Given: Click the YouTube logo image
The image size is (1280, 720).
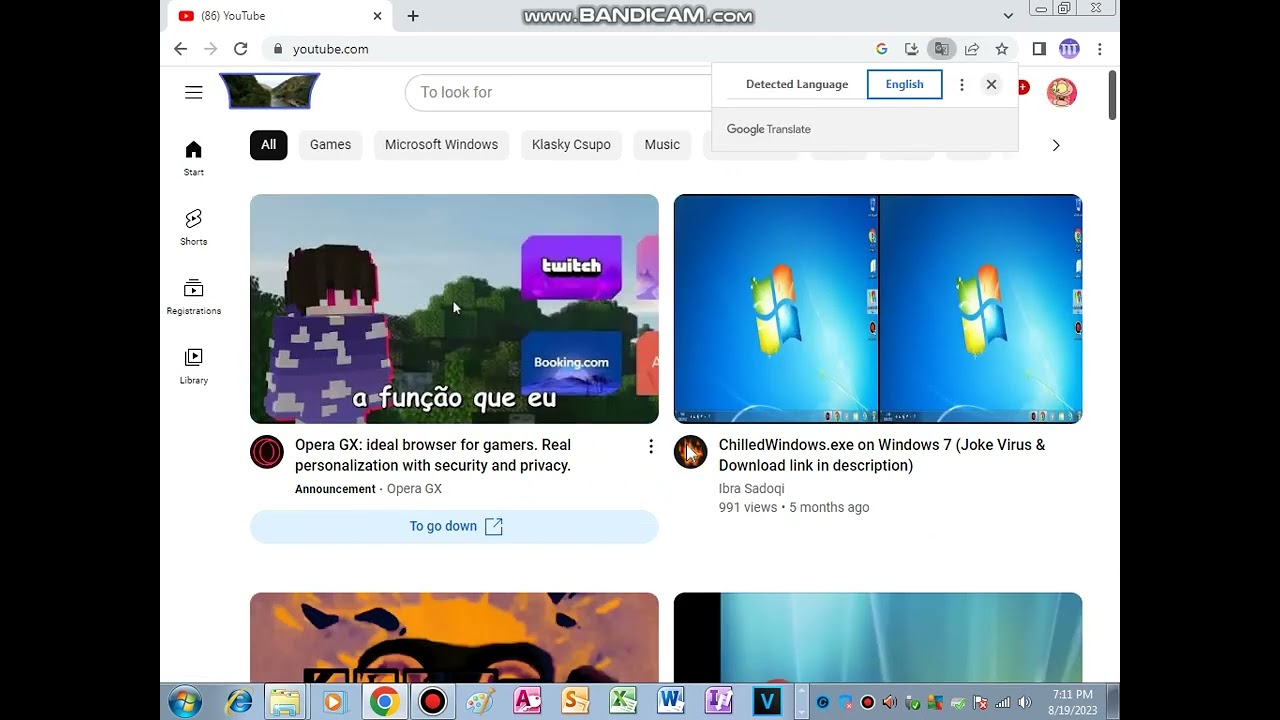Looking at the screenshot, I should point(270,91).
